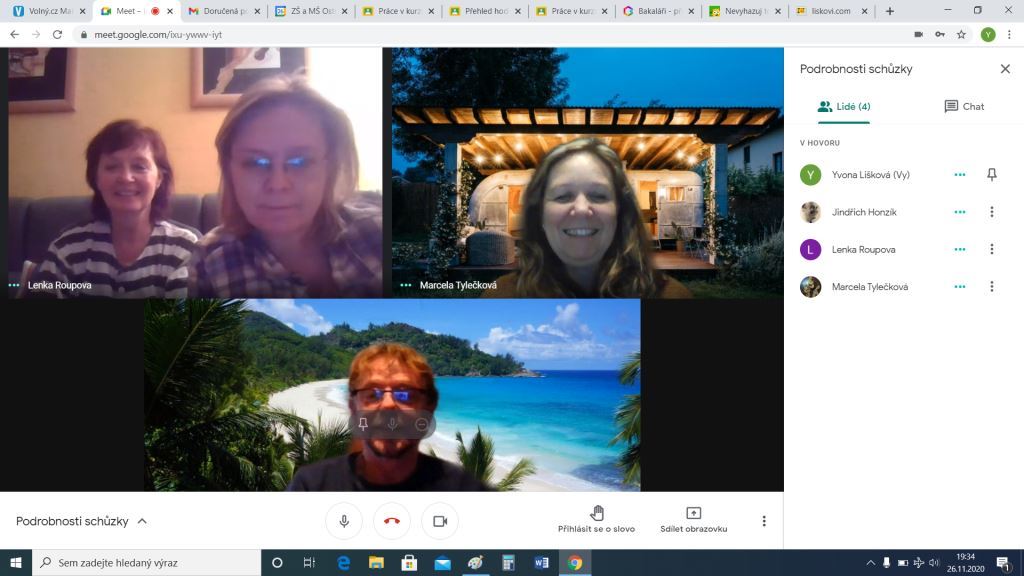Open options menu for Marcela Tylečková

991,287
